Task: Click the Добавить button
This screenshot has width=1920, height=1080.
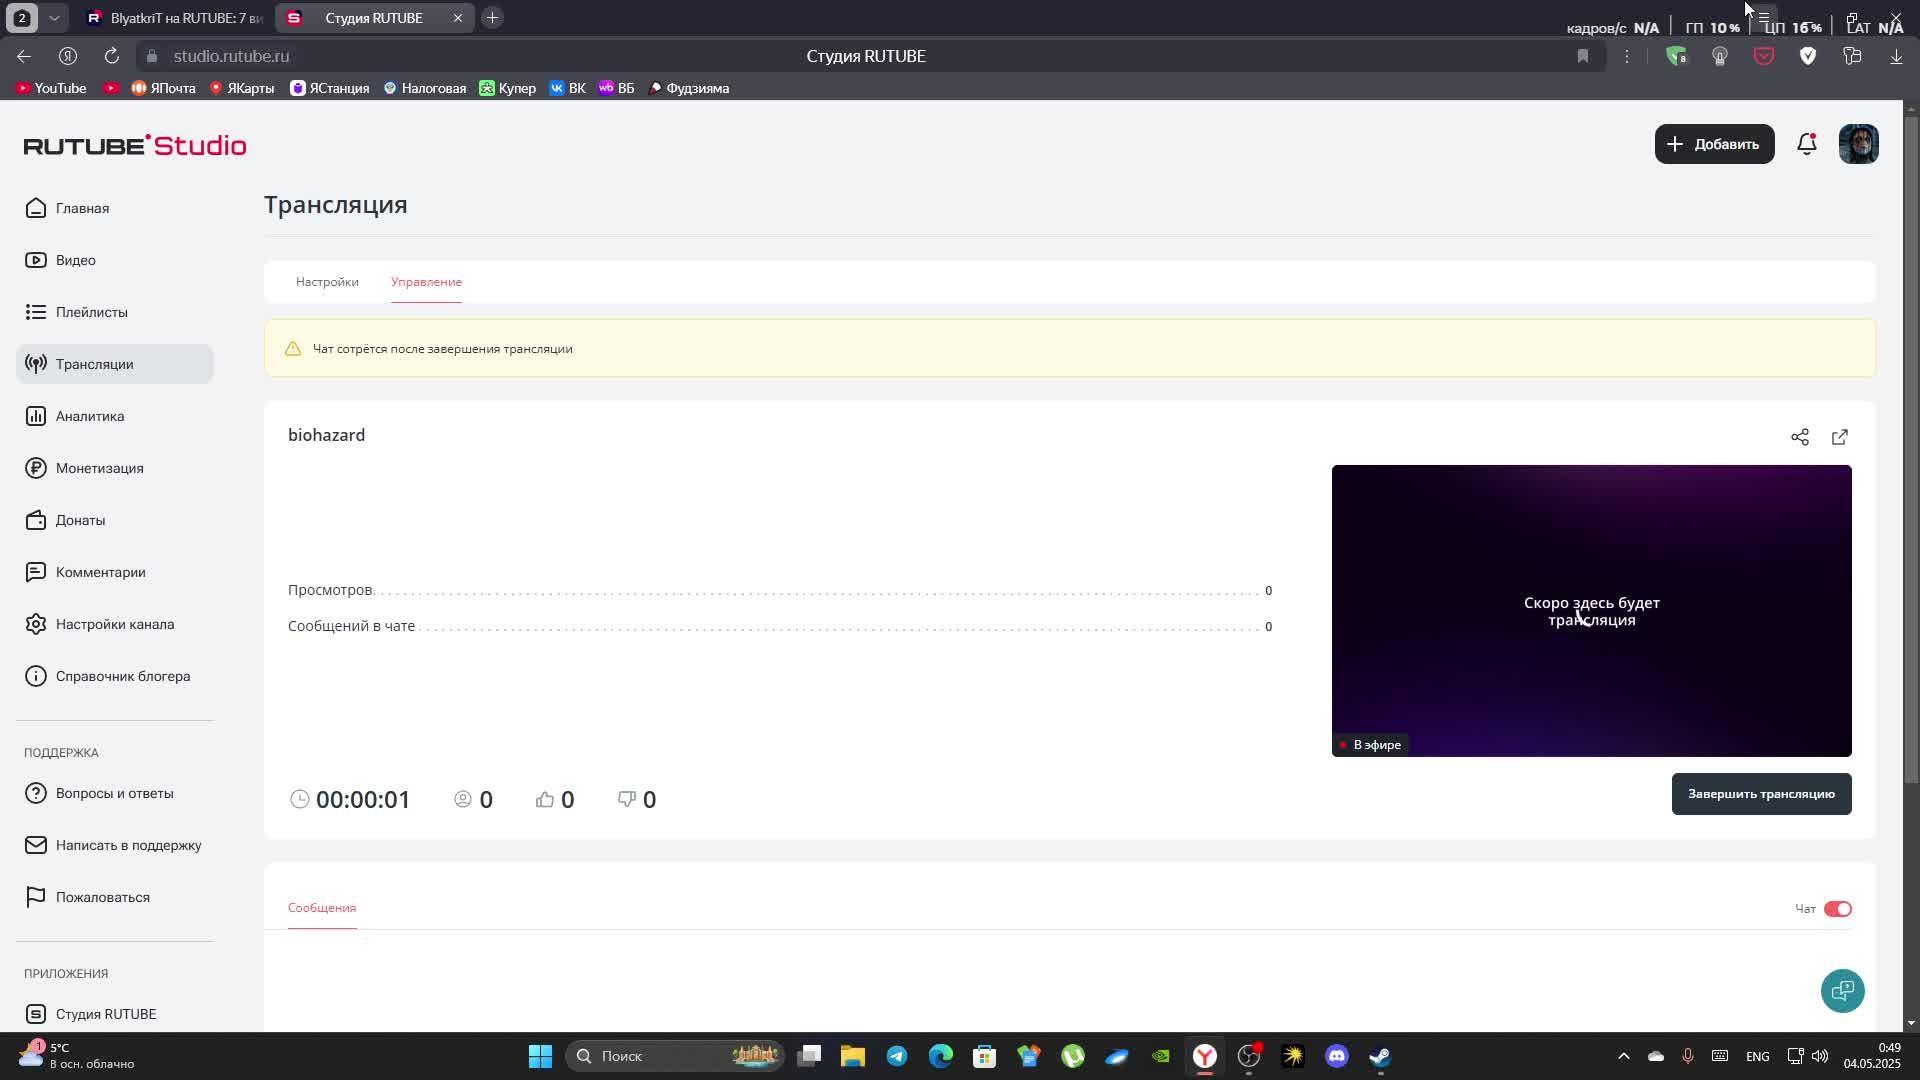Action: point(1714,144)
